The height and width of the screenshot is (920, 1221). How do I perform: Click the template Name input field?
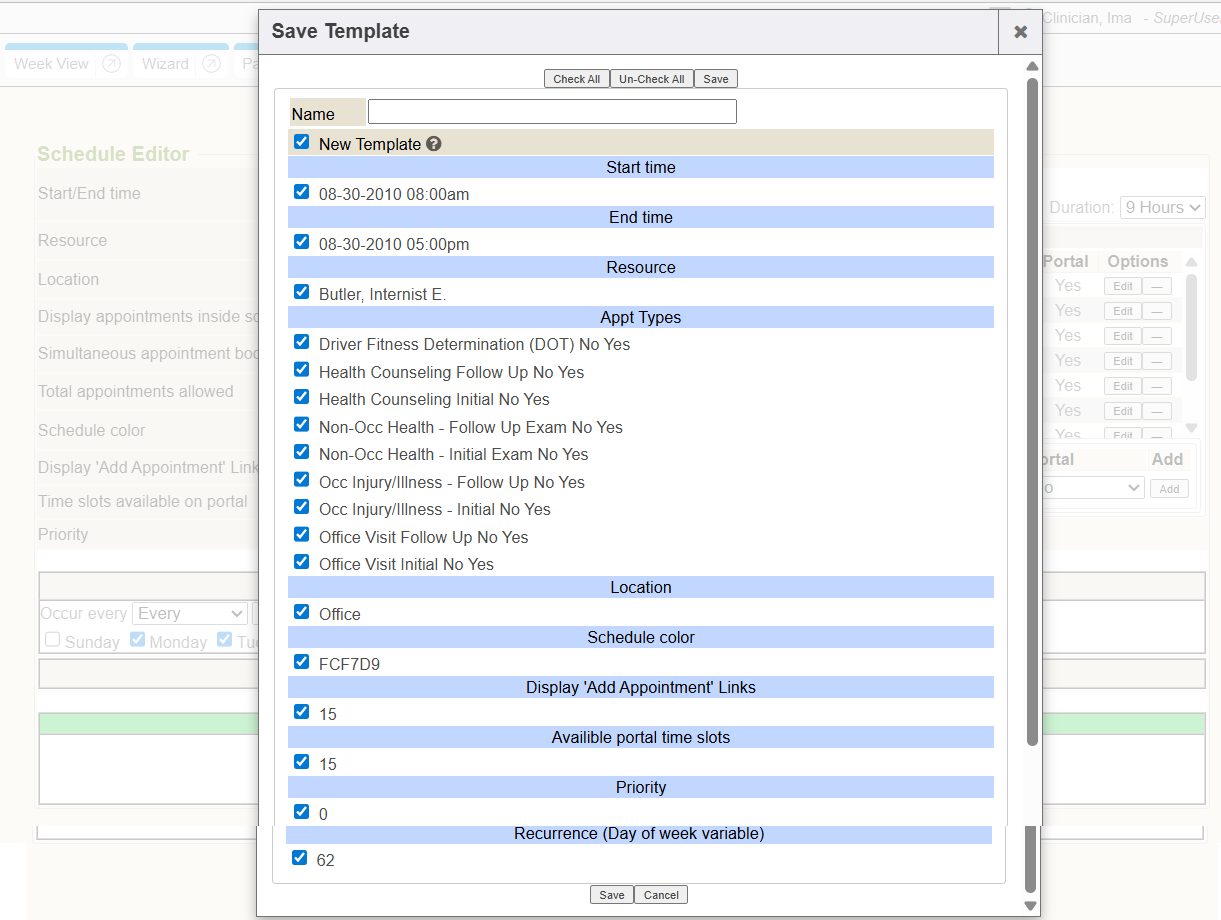tap(552, 112)
